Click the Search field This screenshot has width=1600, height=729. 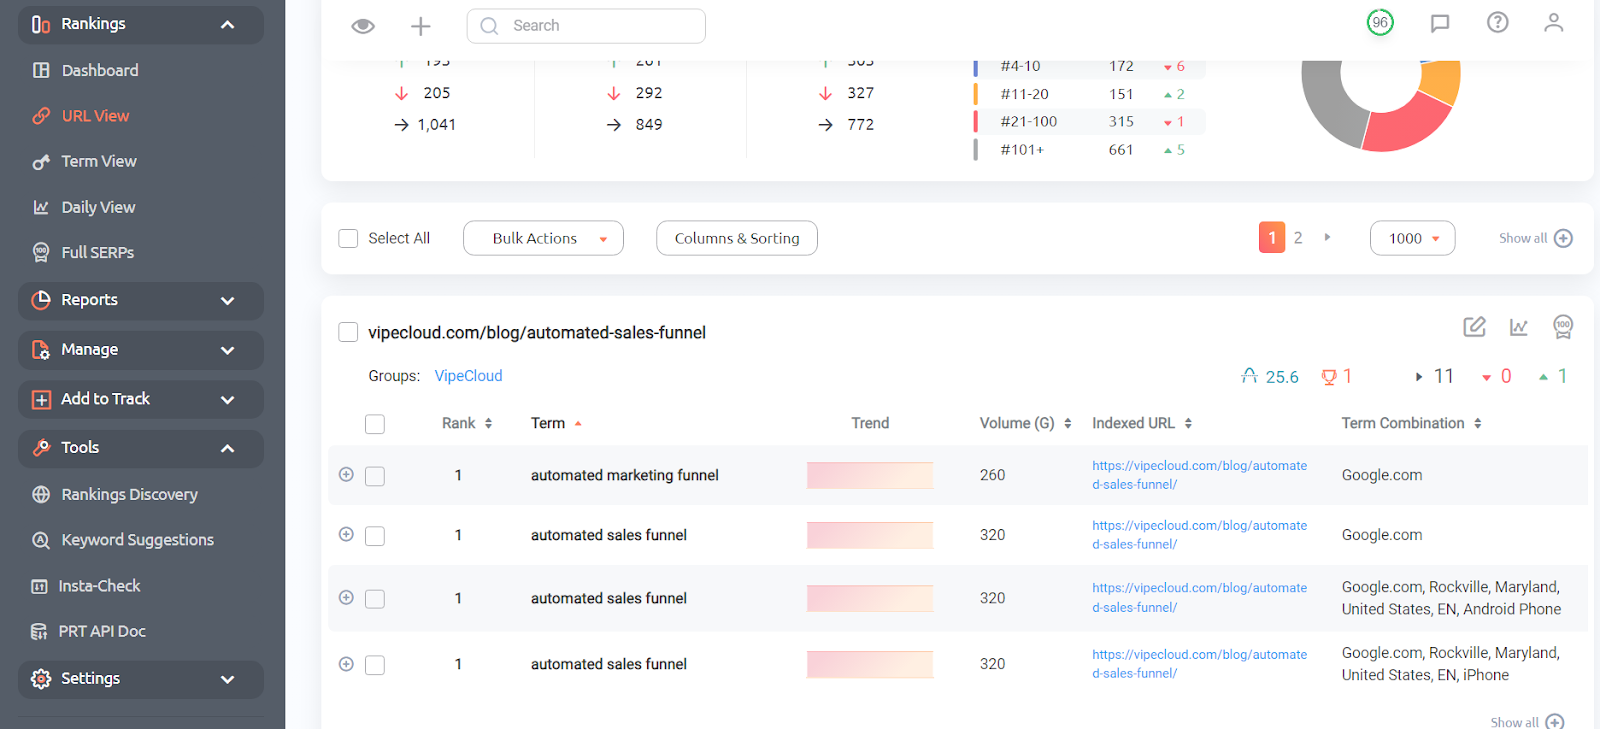586,26
